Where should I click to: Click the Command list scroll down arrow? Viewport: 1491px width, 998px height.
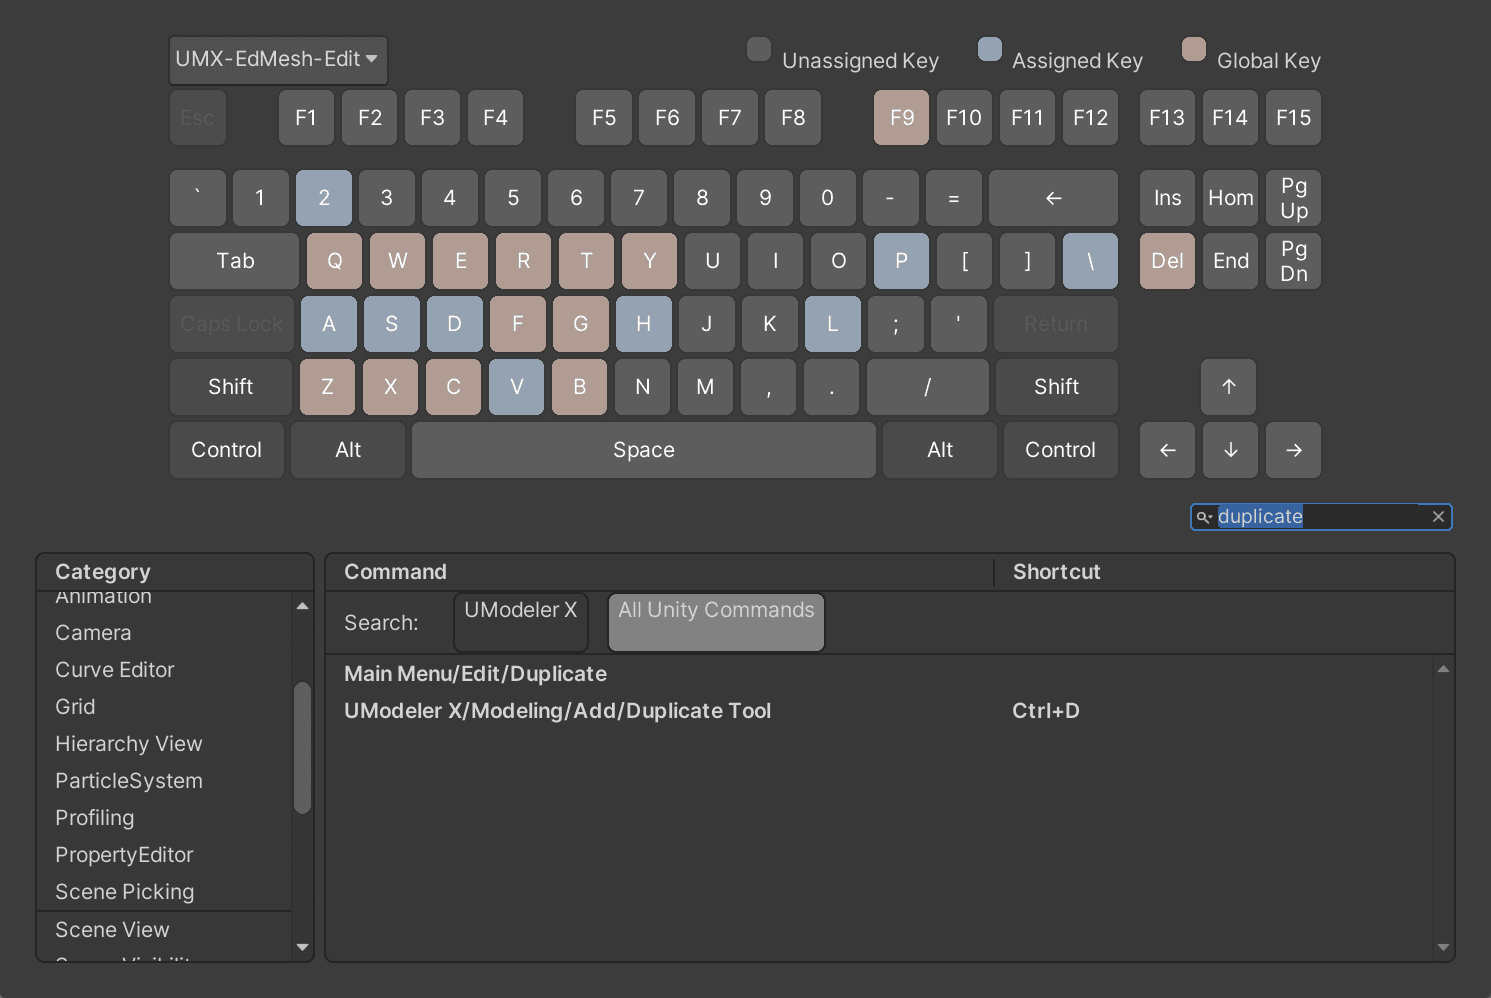tap(1443, 947)
